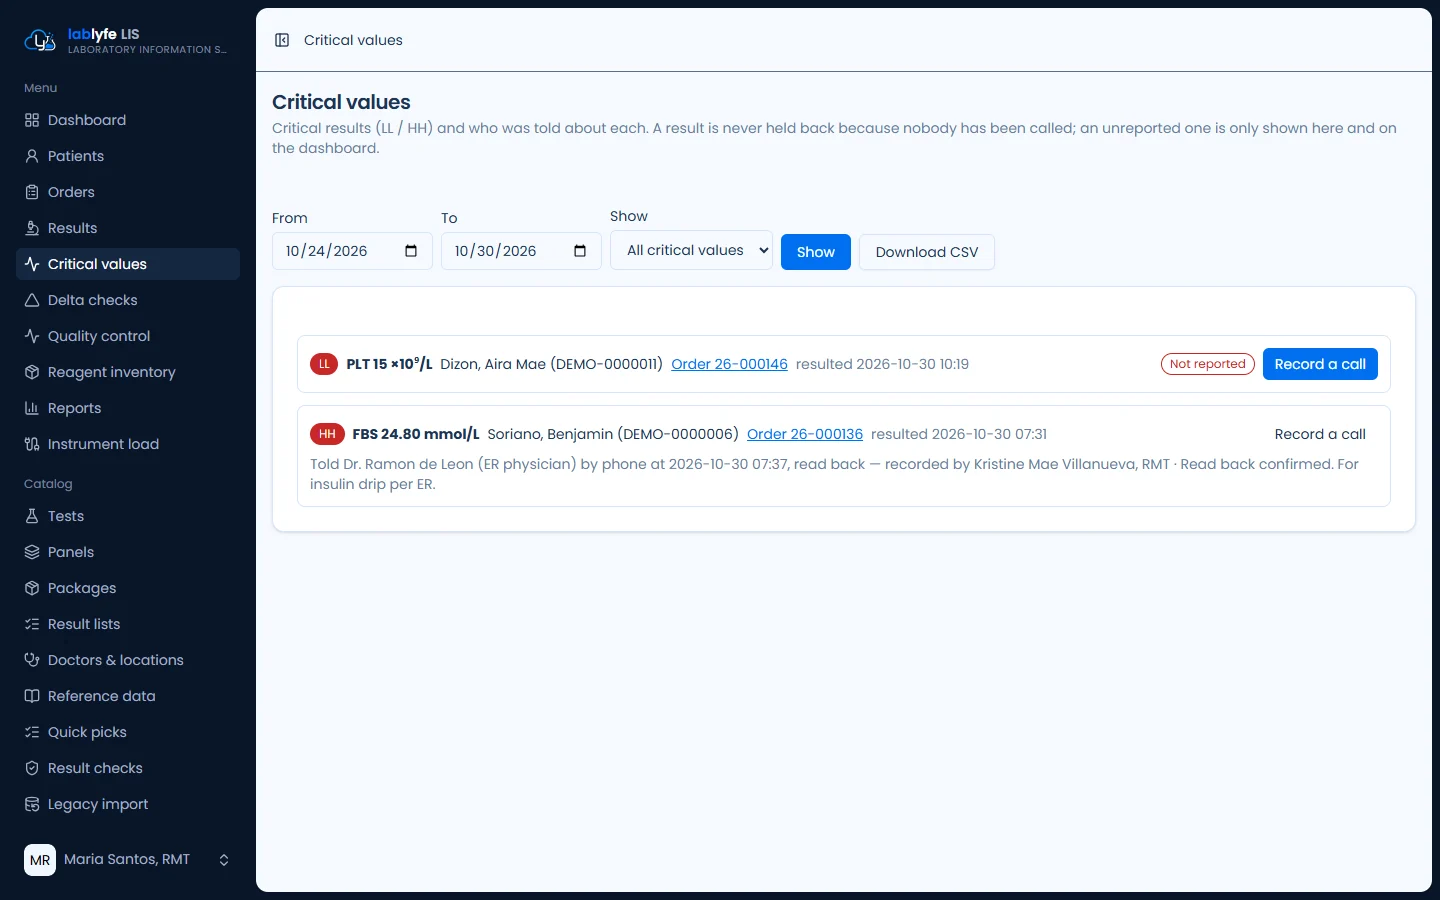Open Instrument load

coord(128,444)
